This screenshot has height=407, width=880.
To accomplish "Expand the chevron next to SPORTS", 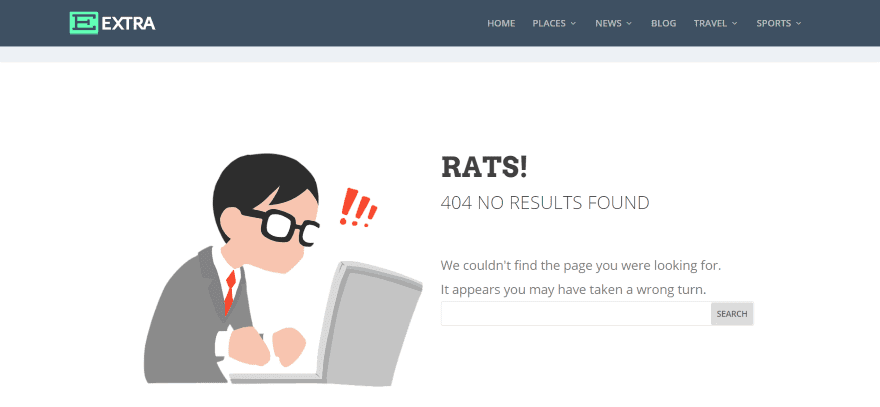I will click(798, 24).
